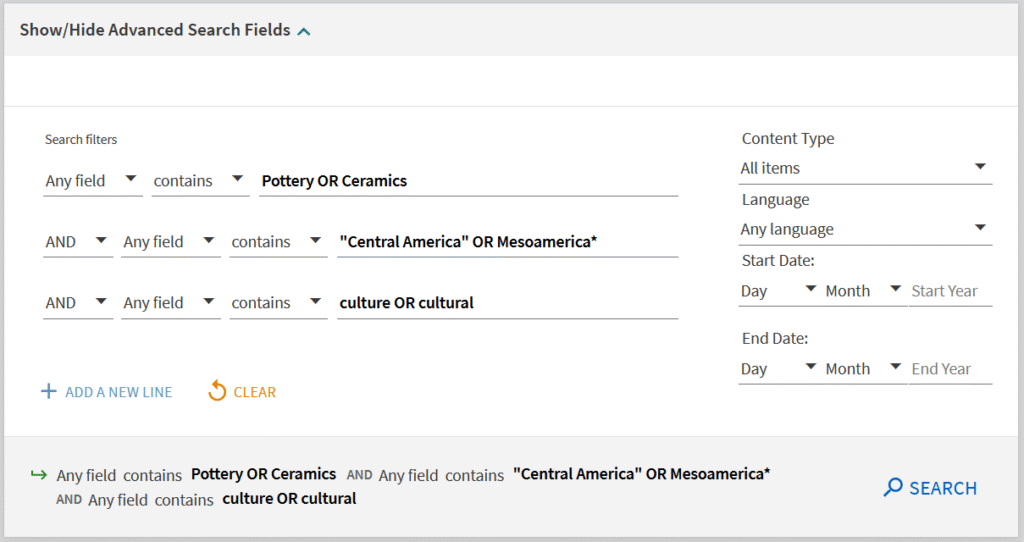Click the ADD A NEW LINE link
The height and width of the screenshot is (542, 1024).
(118, 392)
